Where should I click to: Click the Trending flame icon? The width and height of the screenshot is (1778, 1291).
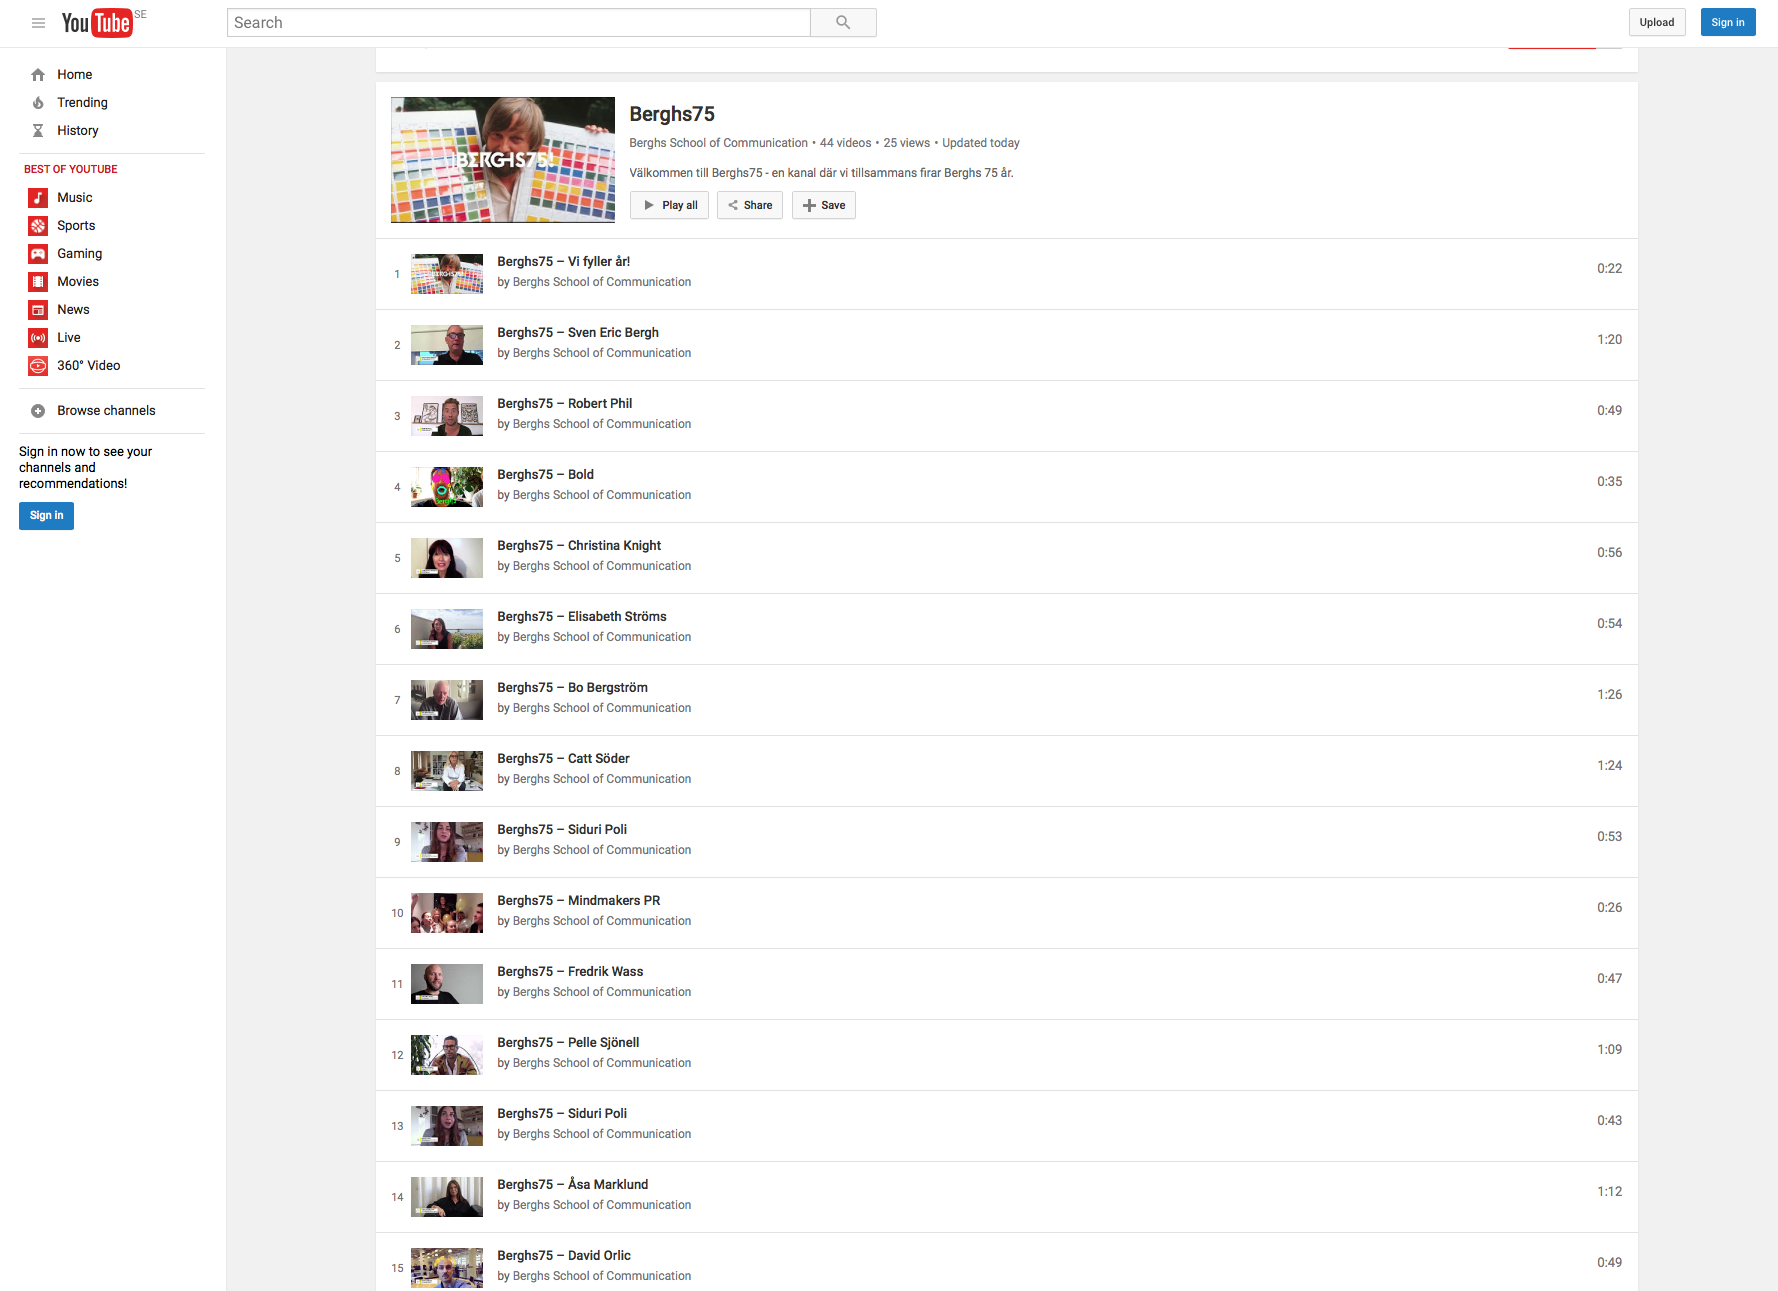click(38, 103)
